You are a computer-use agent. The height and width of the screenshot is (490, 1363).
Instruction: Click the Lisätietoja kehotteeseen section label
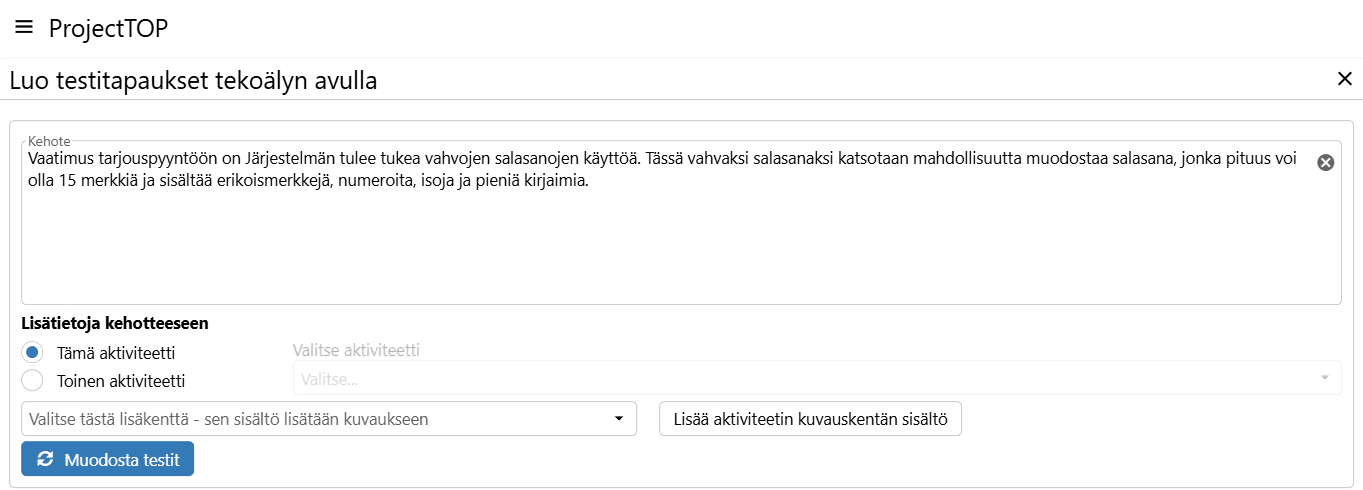click(115, 323)
